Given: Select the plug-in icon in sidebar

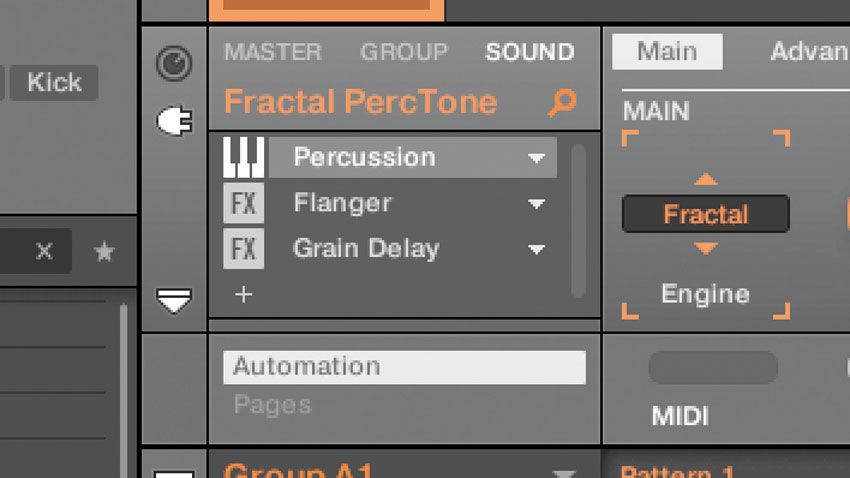Looking at the screenshot, I should [x=174, y=120].
